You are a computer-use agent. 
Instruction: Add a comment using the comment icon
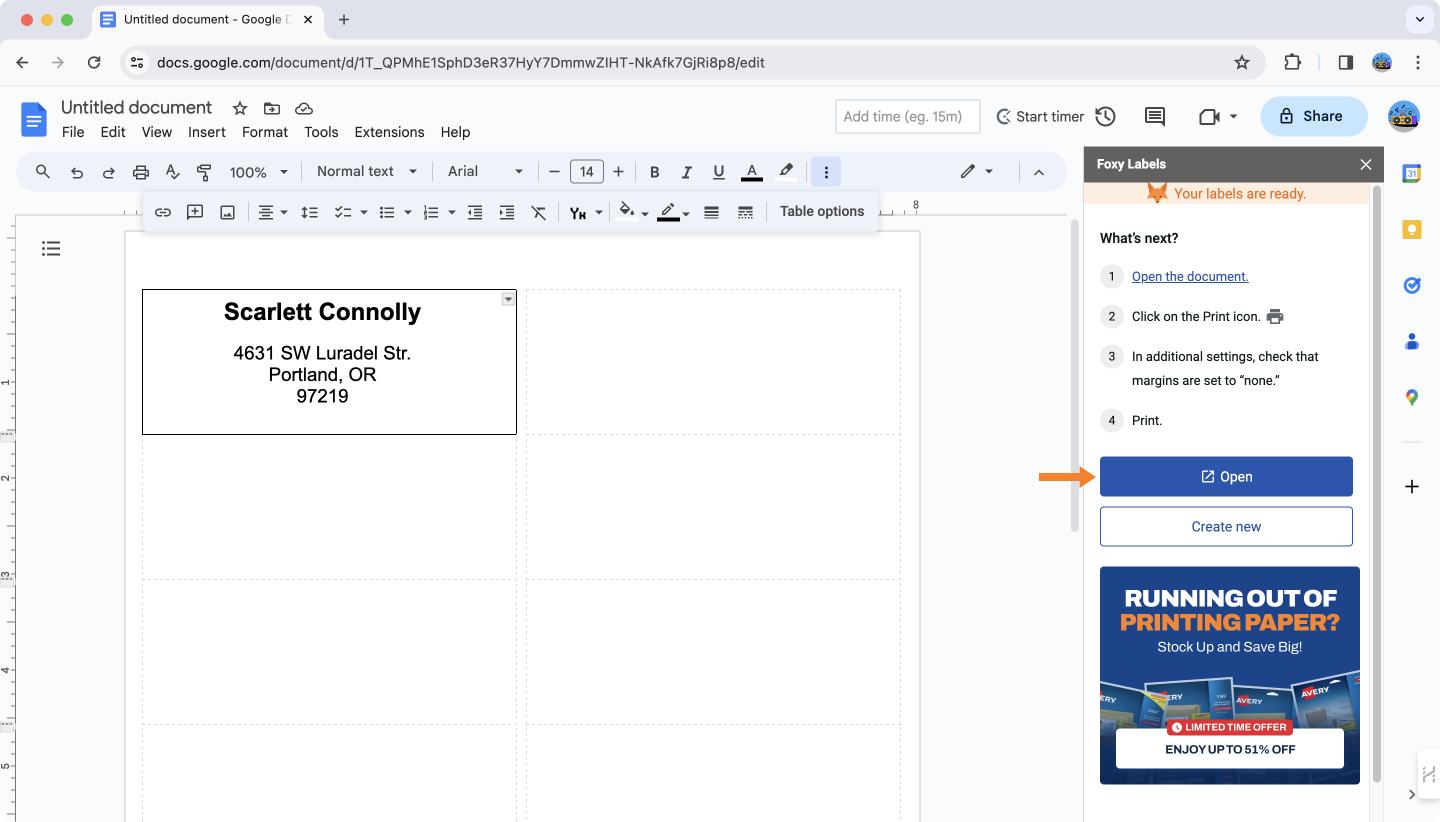pos(195,211)
